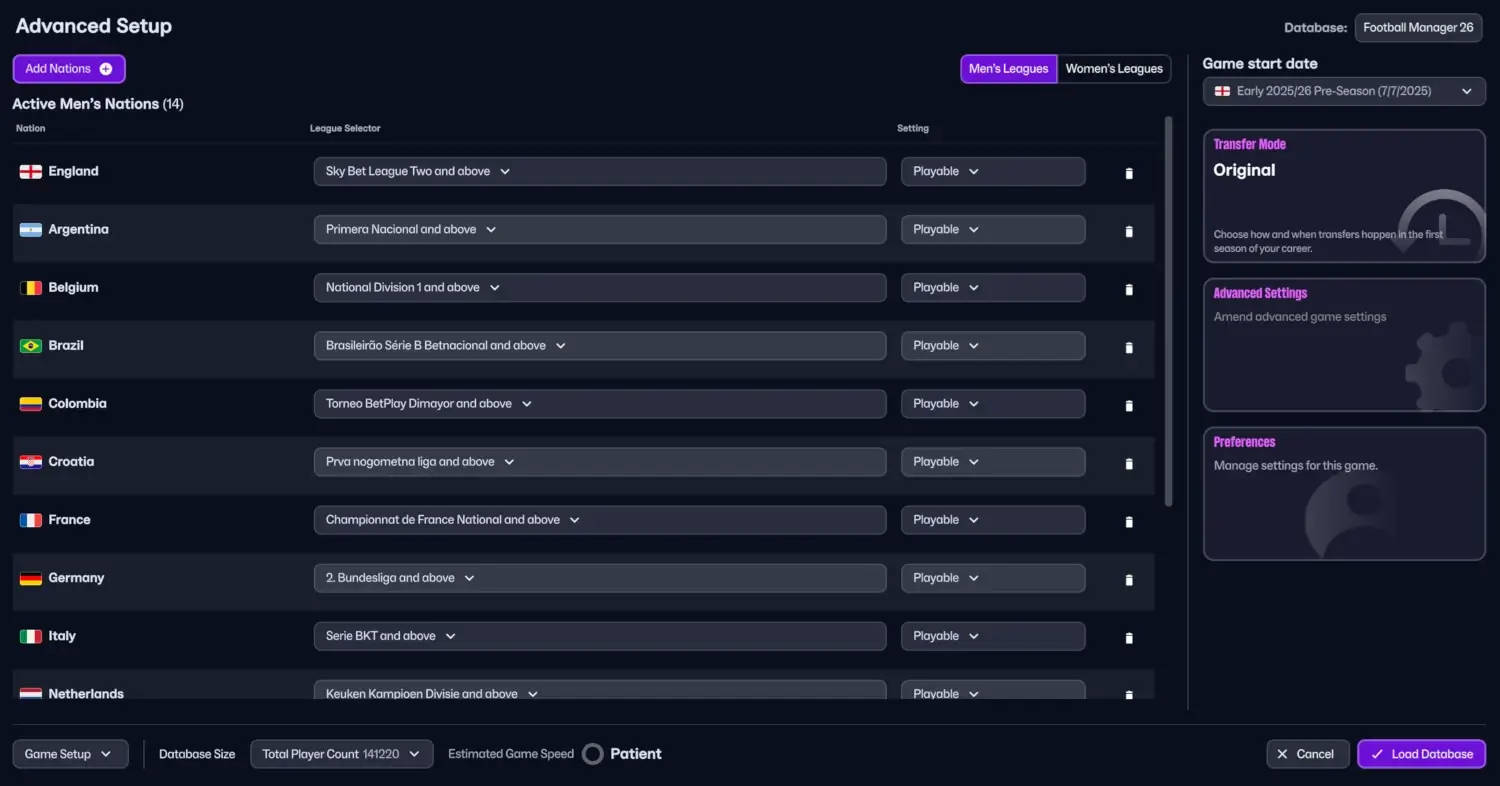Image resolution: width=1500 pixels, height=786 pixels.
Task: Open the Advanced Settings card
Action: pos(1344,345)
